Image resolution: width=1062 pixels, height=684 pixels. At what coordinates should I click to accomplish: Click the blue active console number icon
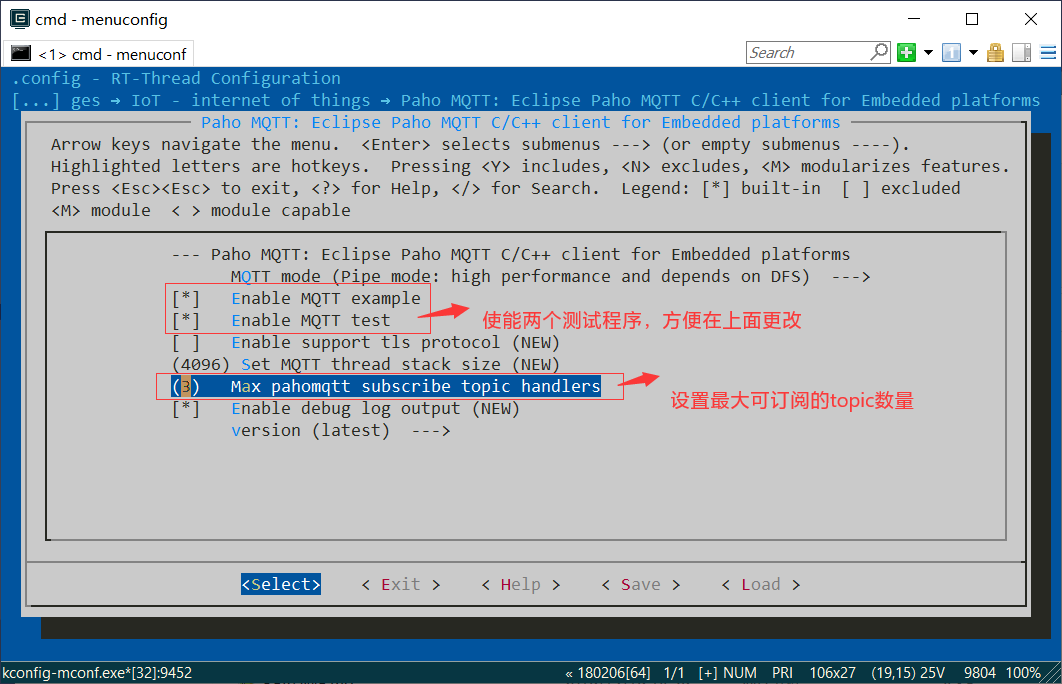click(x=952, y=52)
